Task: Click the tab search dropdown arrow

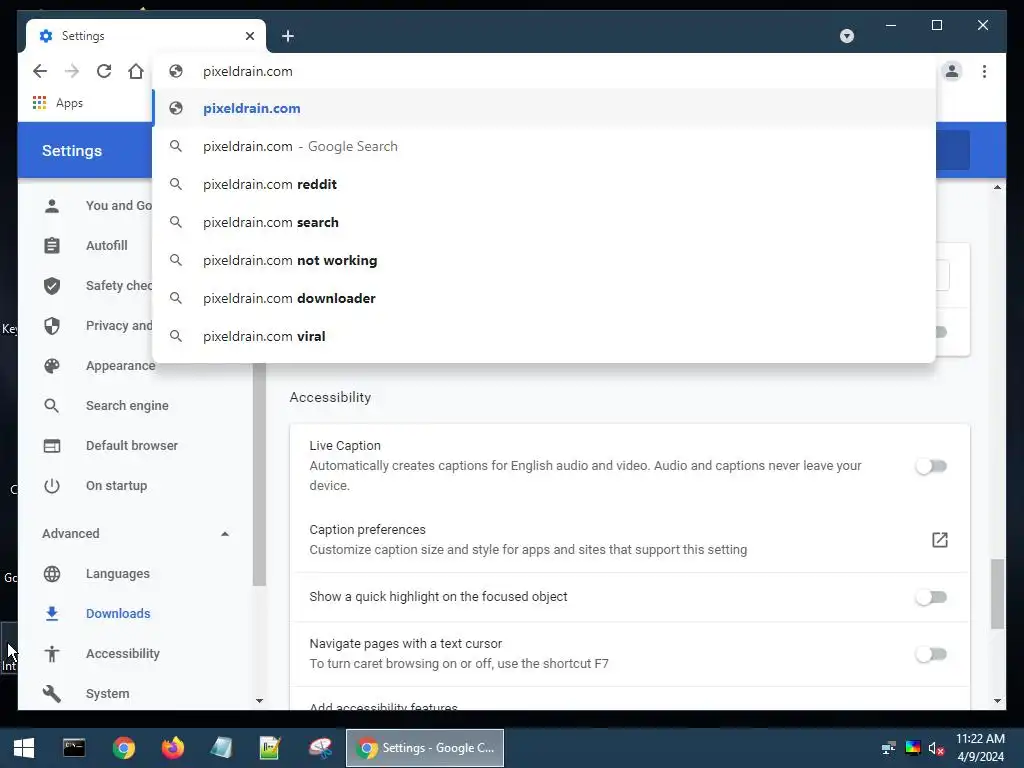Action: pos(846,36)
